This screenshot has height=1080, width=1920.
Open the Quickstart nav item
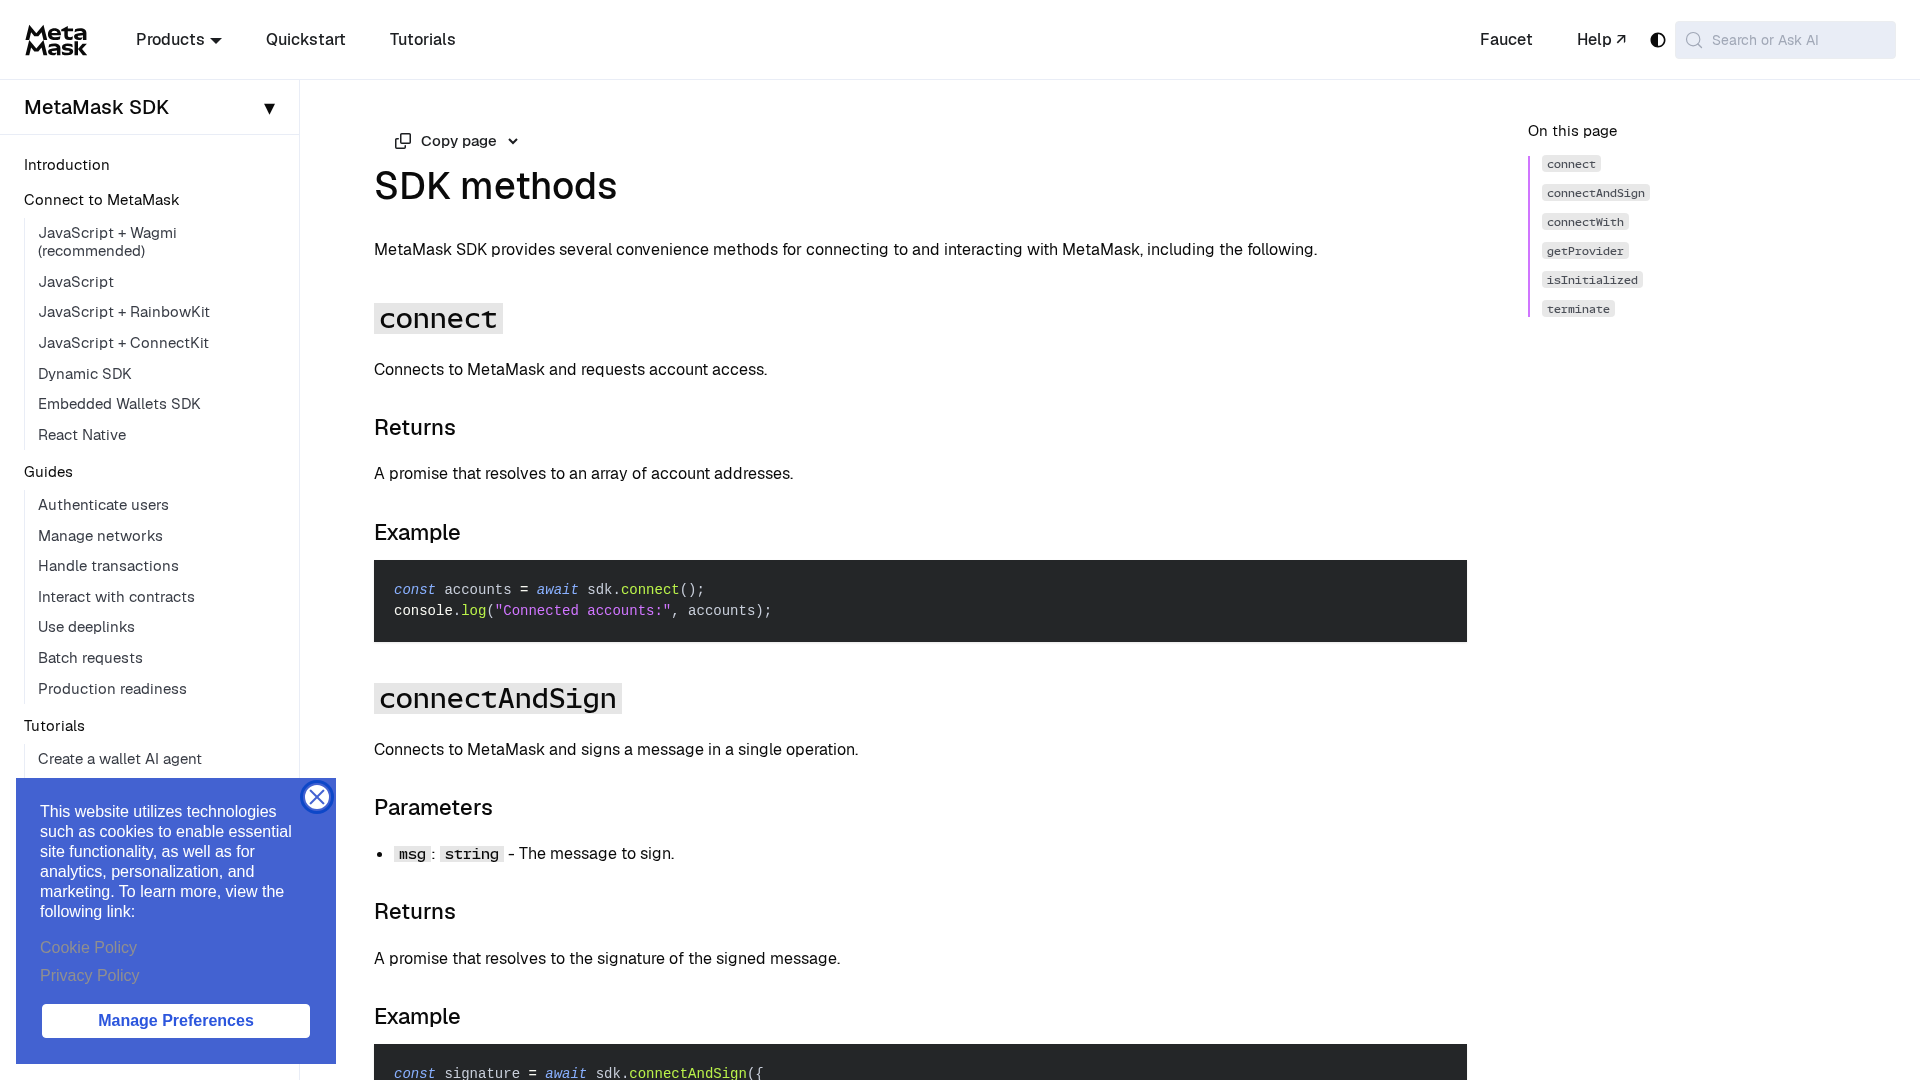(306, 40)
